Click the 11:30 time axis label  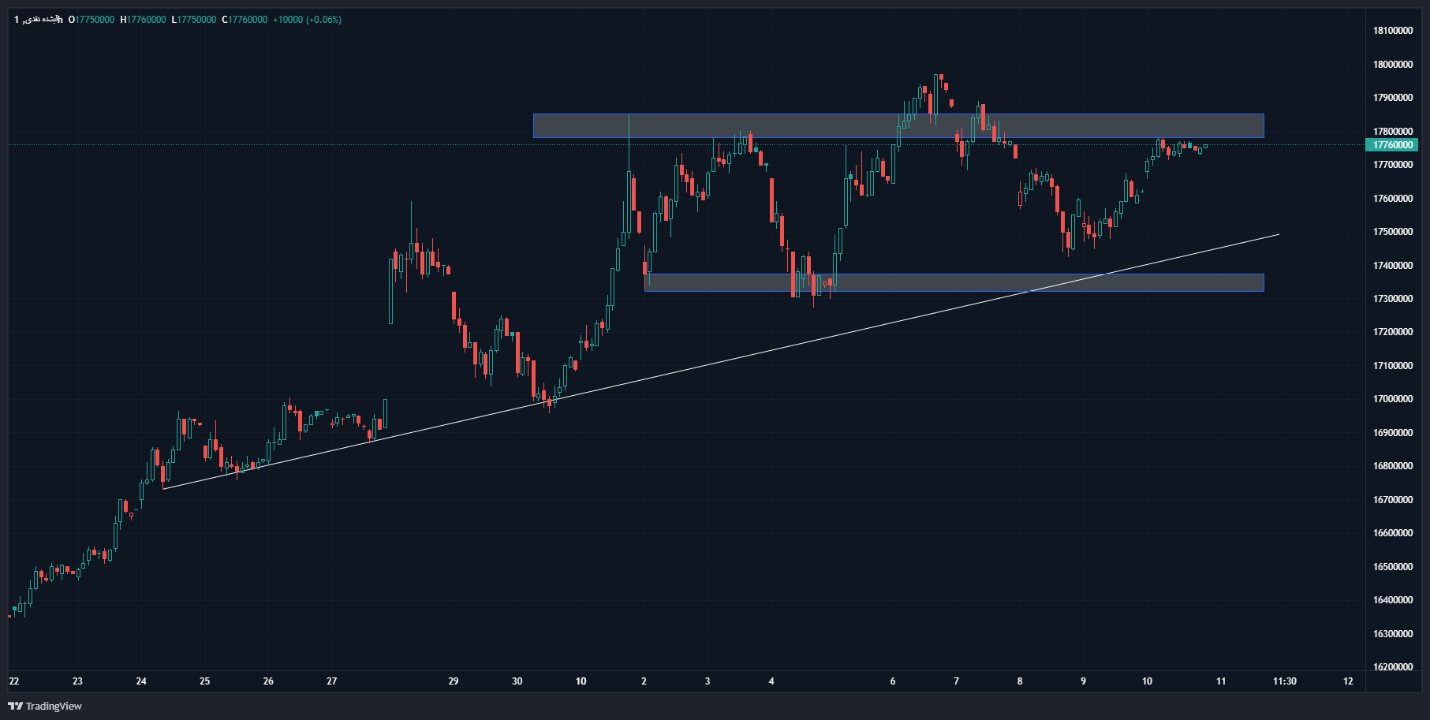1284,681
